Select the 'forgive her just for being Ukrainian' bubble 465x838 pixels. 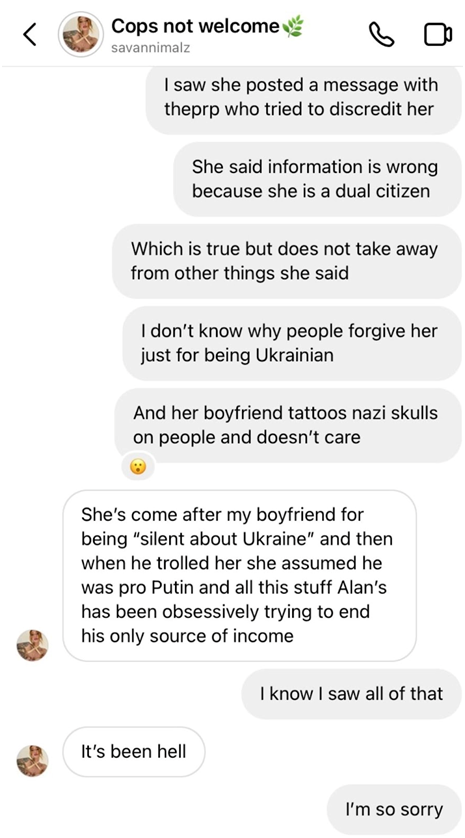pyautogui.click(x=292, y=343)
